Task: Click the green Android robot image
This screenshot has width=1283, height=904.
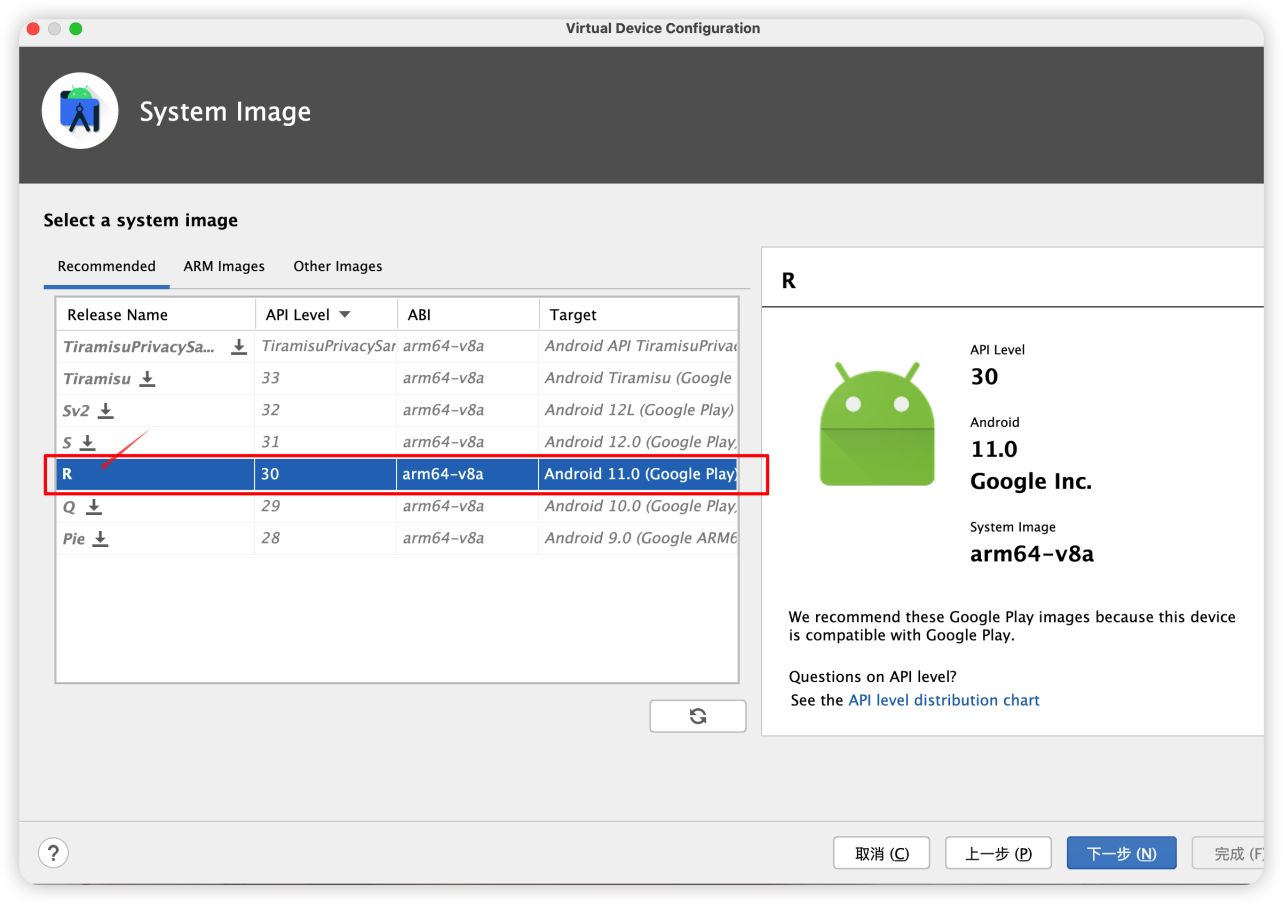Action: 877,425
